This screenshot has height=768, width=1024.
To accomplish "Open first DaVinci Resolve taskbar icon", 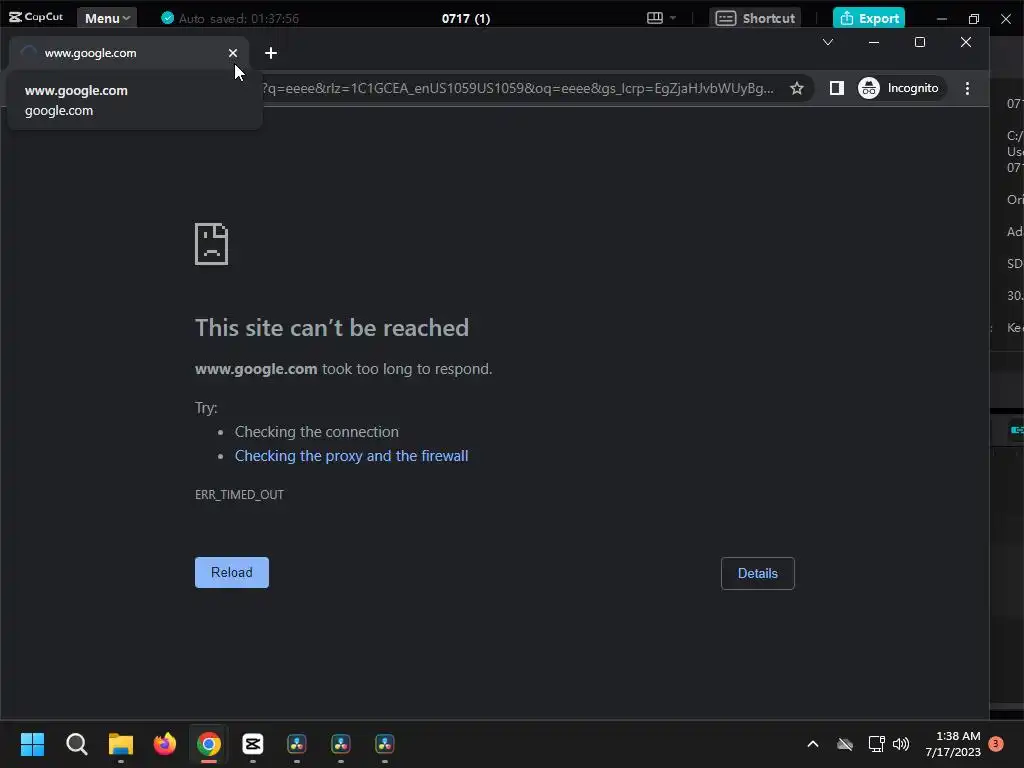I will (x=296, y=744).
